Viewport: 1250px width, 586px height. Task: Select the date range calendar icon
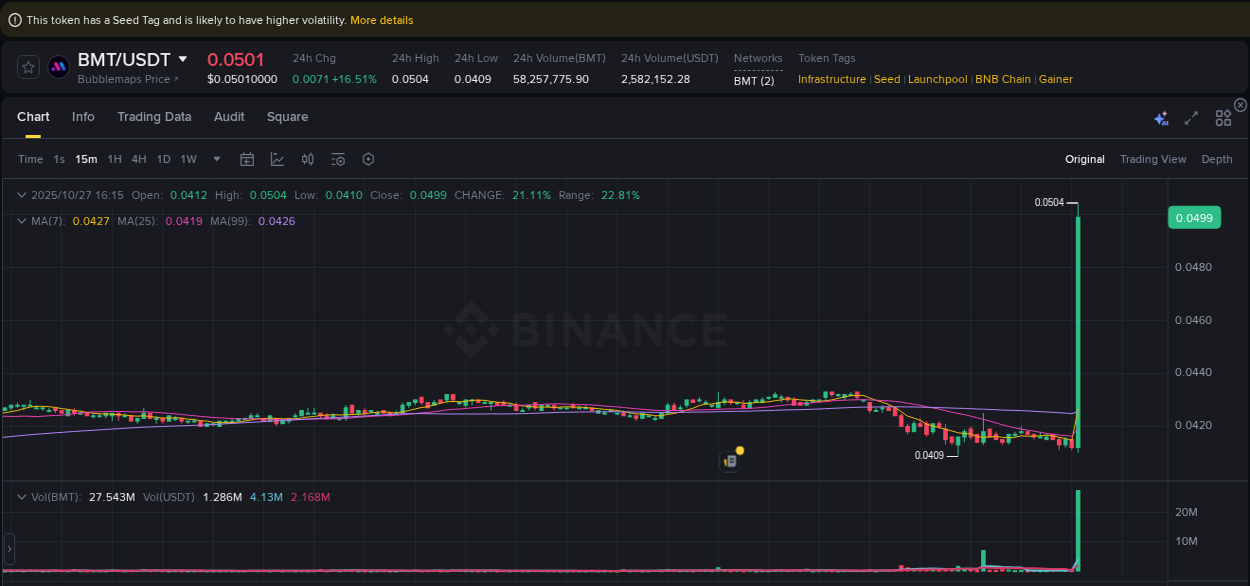[x=247, y=159]
